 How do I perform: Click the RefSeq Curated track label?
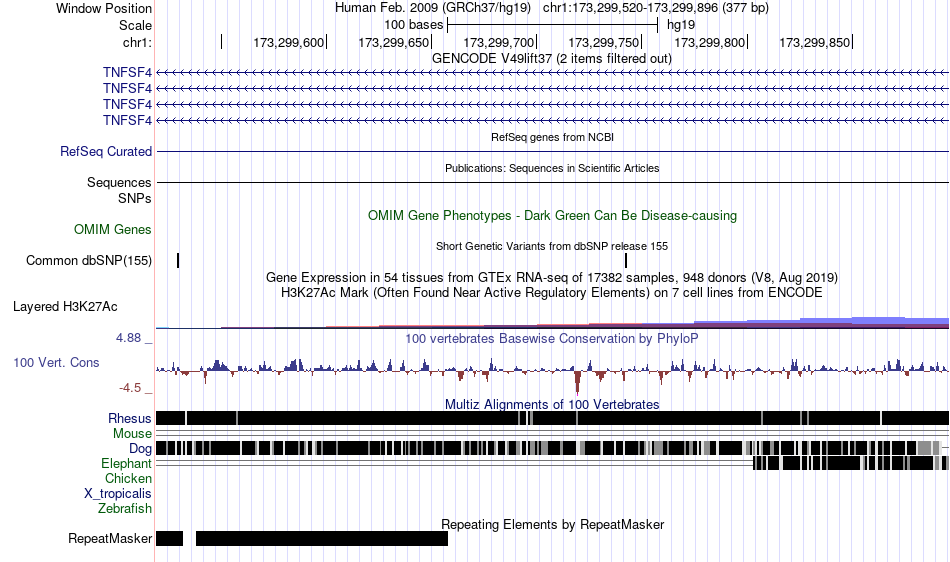click(105, 151)
